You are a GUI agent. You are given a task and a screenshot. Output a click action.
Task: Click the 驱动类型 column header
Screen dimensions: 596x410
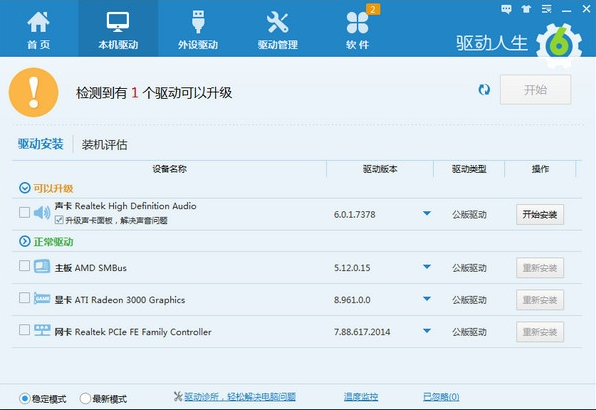click(x=469, y=169)
